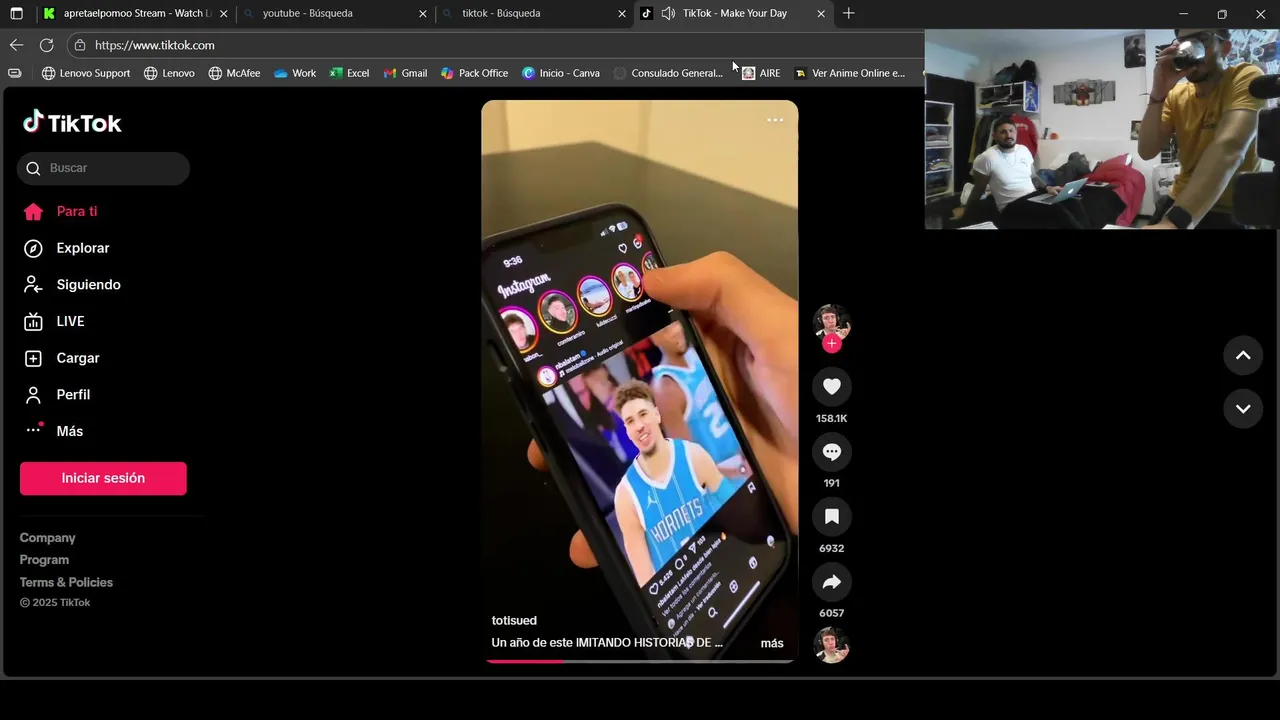Open the comments (191) bubble

tap(831, 452)
